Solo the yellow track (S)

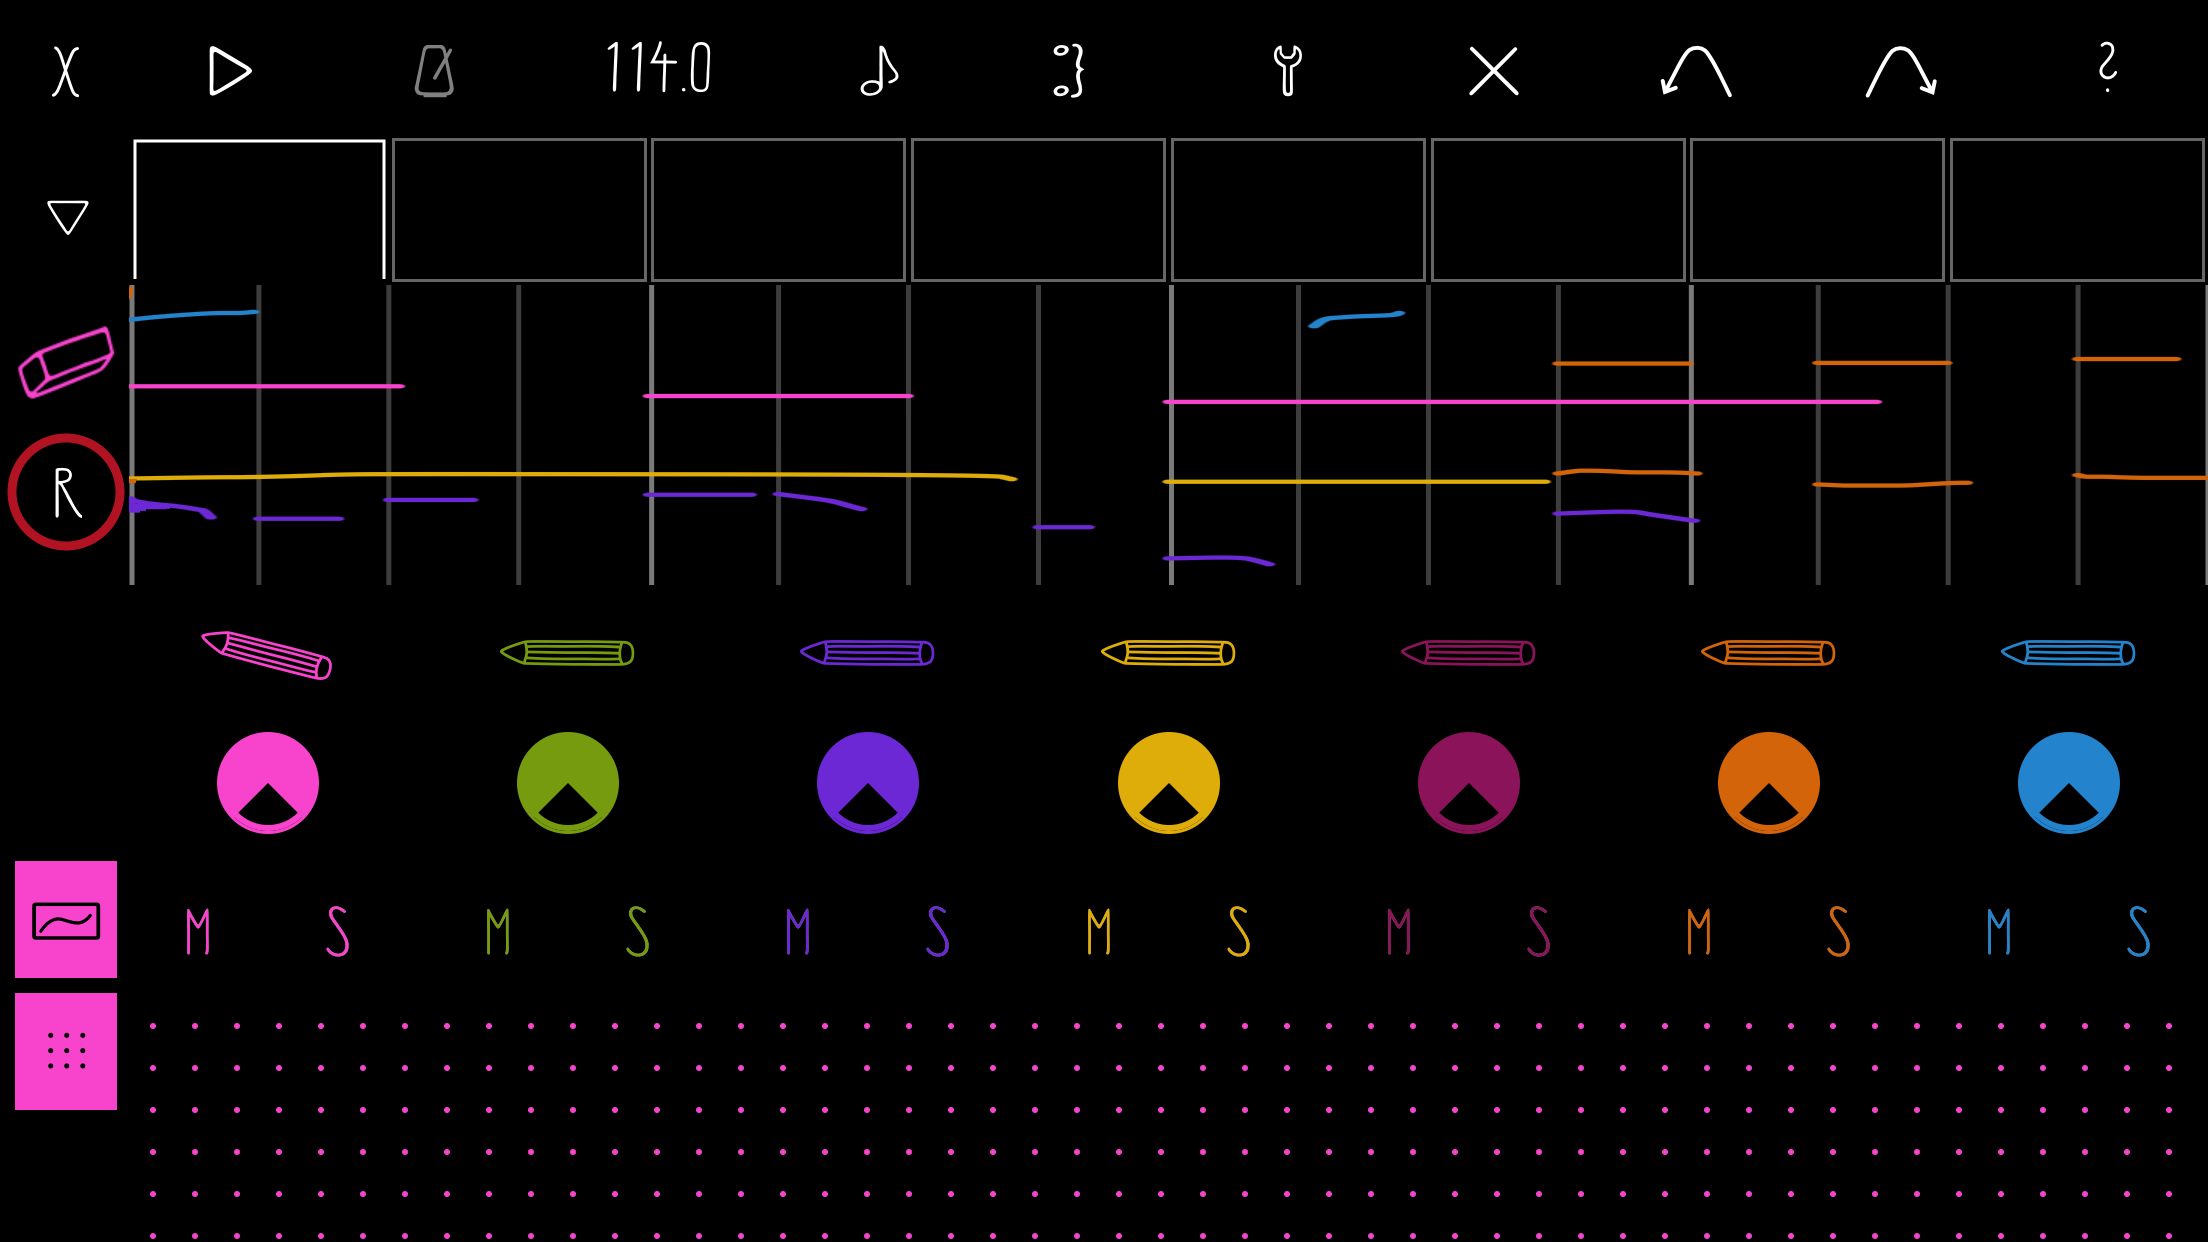tap(1238, 932)
